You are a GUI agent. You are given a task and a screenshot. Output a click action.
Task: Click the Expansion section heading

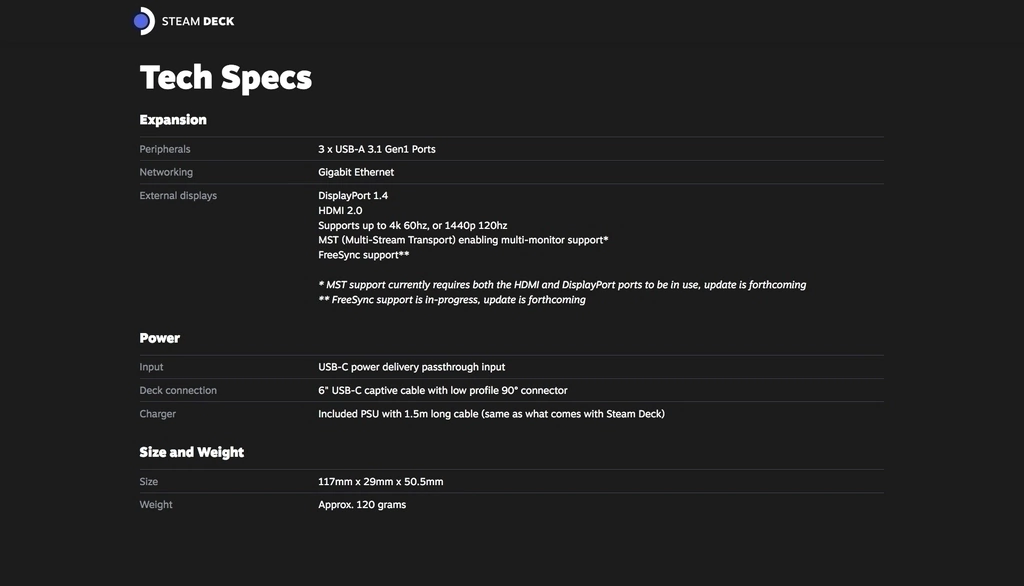(x=172, y=120)
